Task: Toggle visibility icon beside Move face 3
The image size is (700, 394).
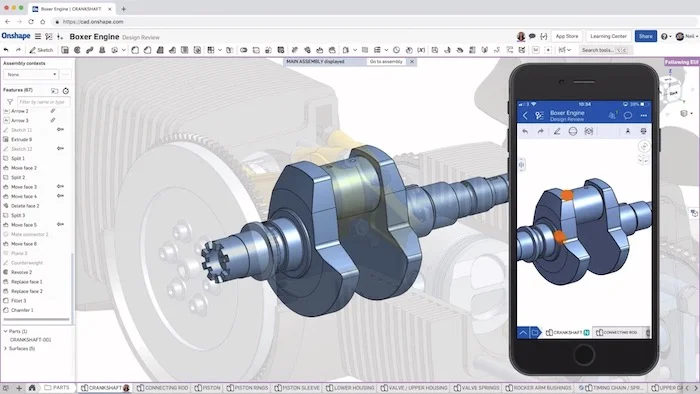Action: 60,187
